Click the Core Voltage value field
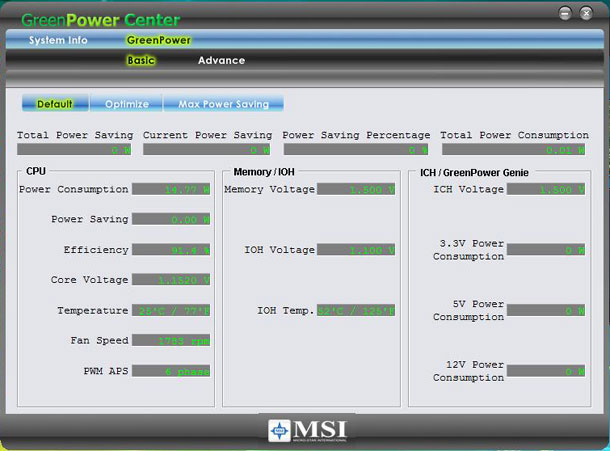The height and width of the screenshot is (451, 610). pos(171,280)
